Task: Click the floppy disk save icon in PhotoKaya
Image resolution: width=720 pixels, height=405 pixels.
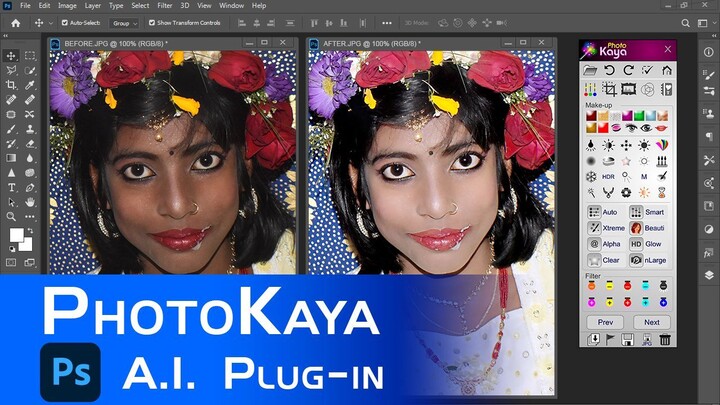Action: (x=627, y=339)
